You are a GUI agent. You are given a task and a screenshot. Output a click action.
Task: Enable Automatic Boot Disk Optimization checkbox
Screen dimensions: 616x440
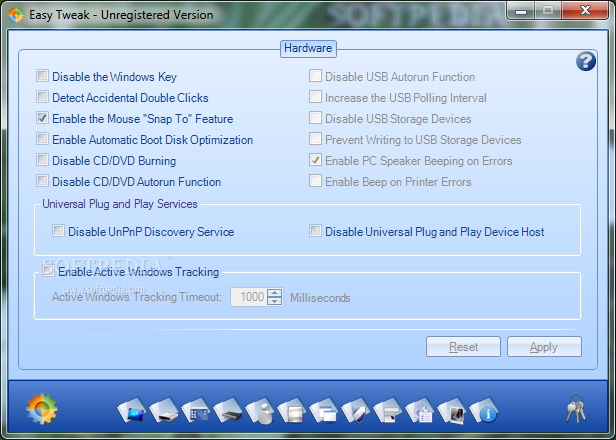coord(42,138)
